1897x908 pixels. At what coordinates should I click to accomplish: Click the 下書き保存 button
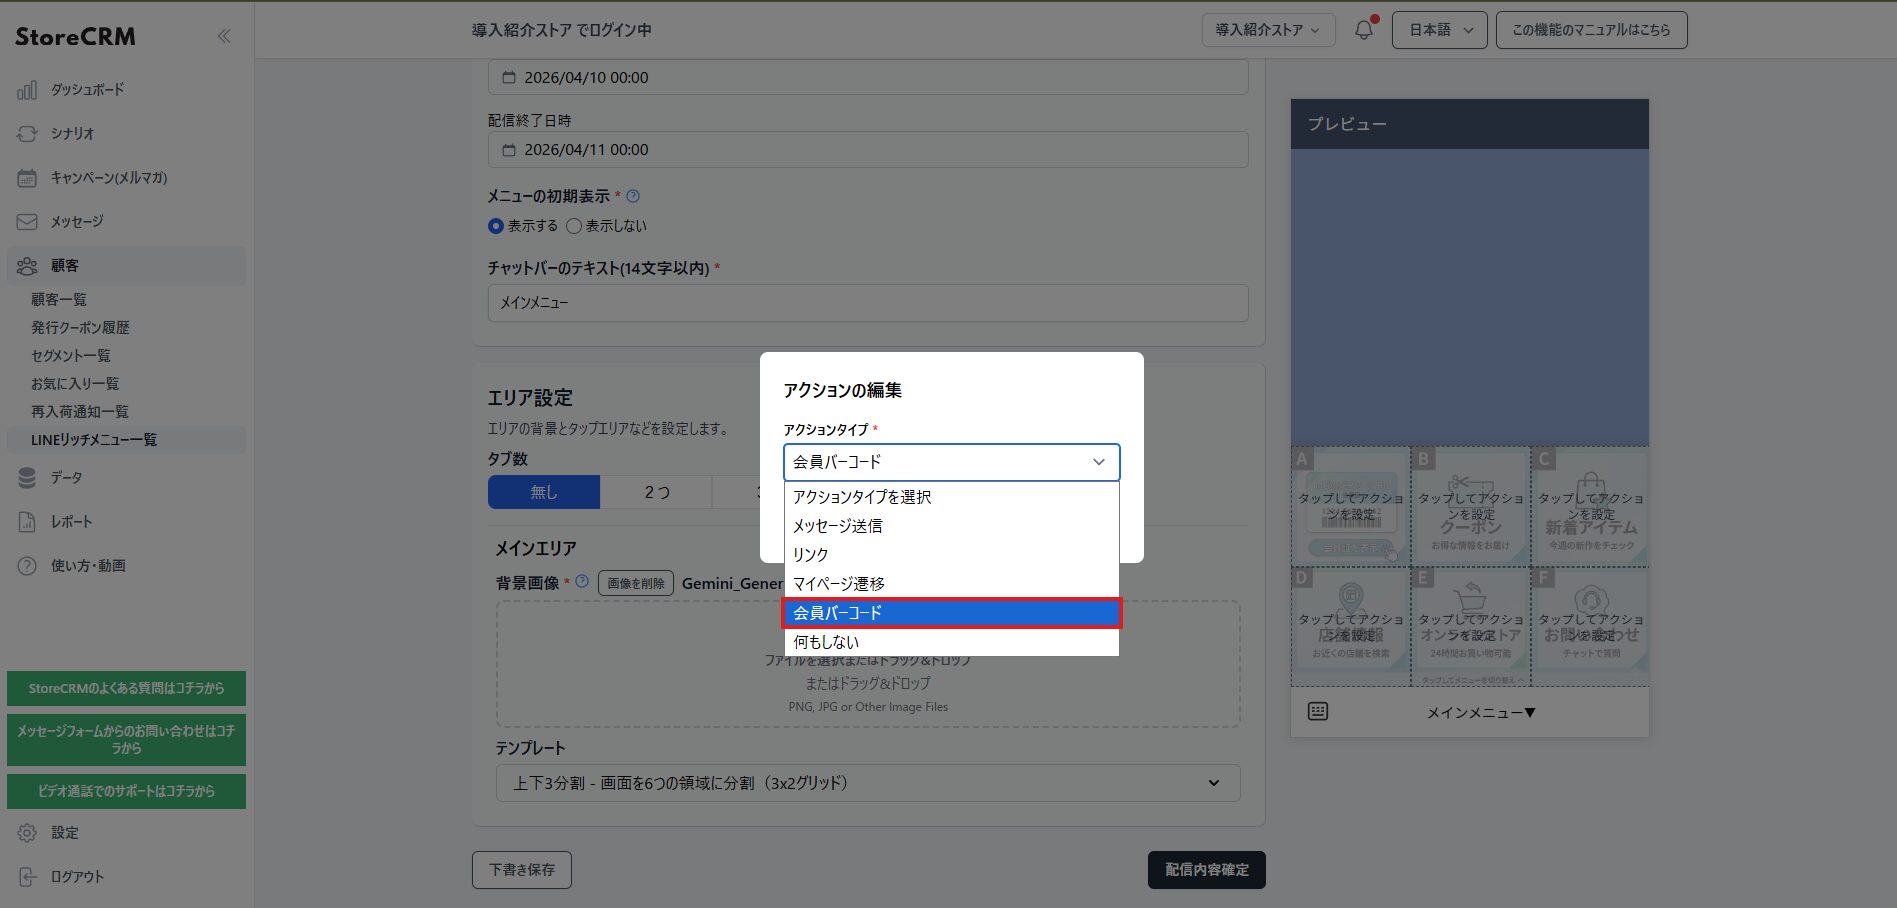tap(522, 870)
